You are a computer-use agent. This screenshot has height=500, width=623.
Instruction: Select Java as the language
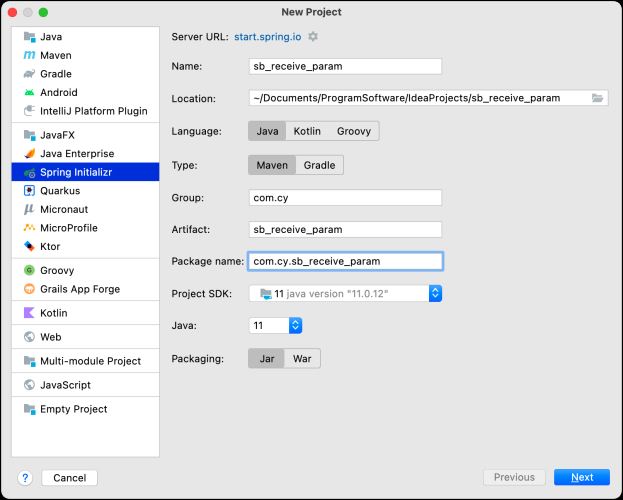(267, 131)
